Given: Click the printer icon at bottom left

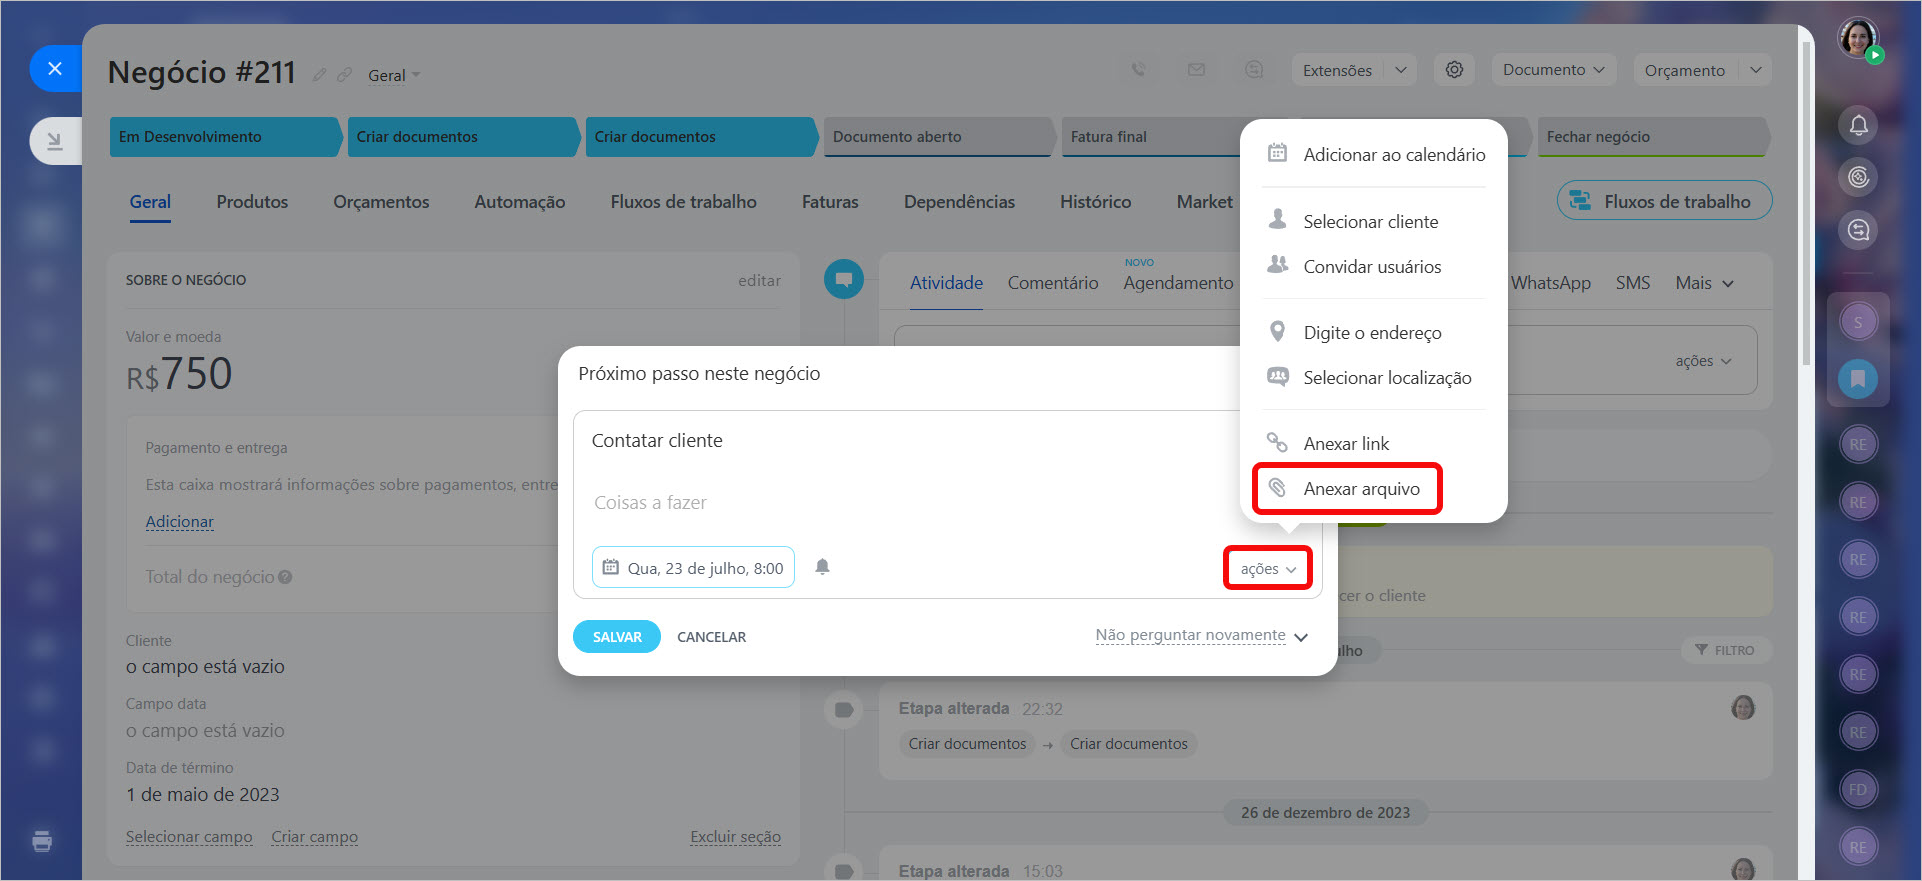Looking at the screenshot, I should pyautogui.click(x=42, y=841).
